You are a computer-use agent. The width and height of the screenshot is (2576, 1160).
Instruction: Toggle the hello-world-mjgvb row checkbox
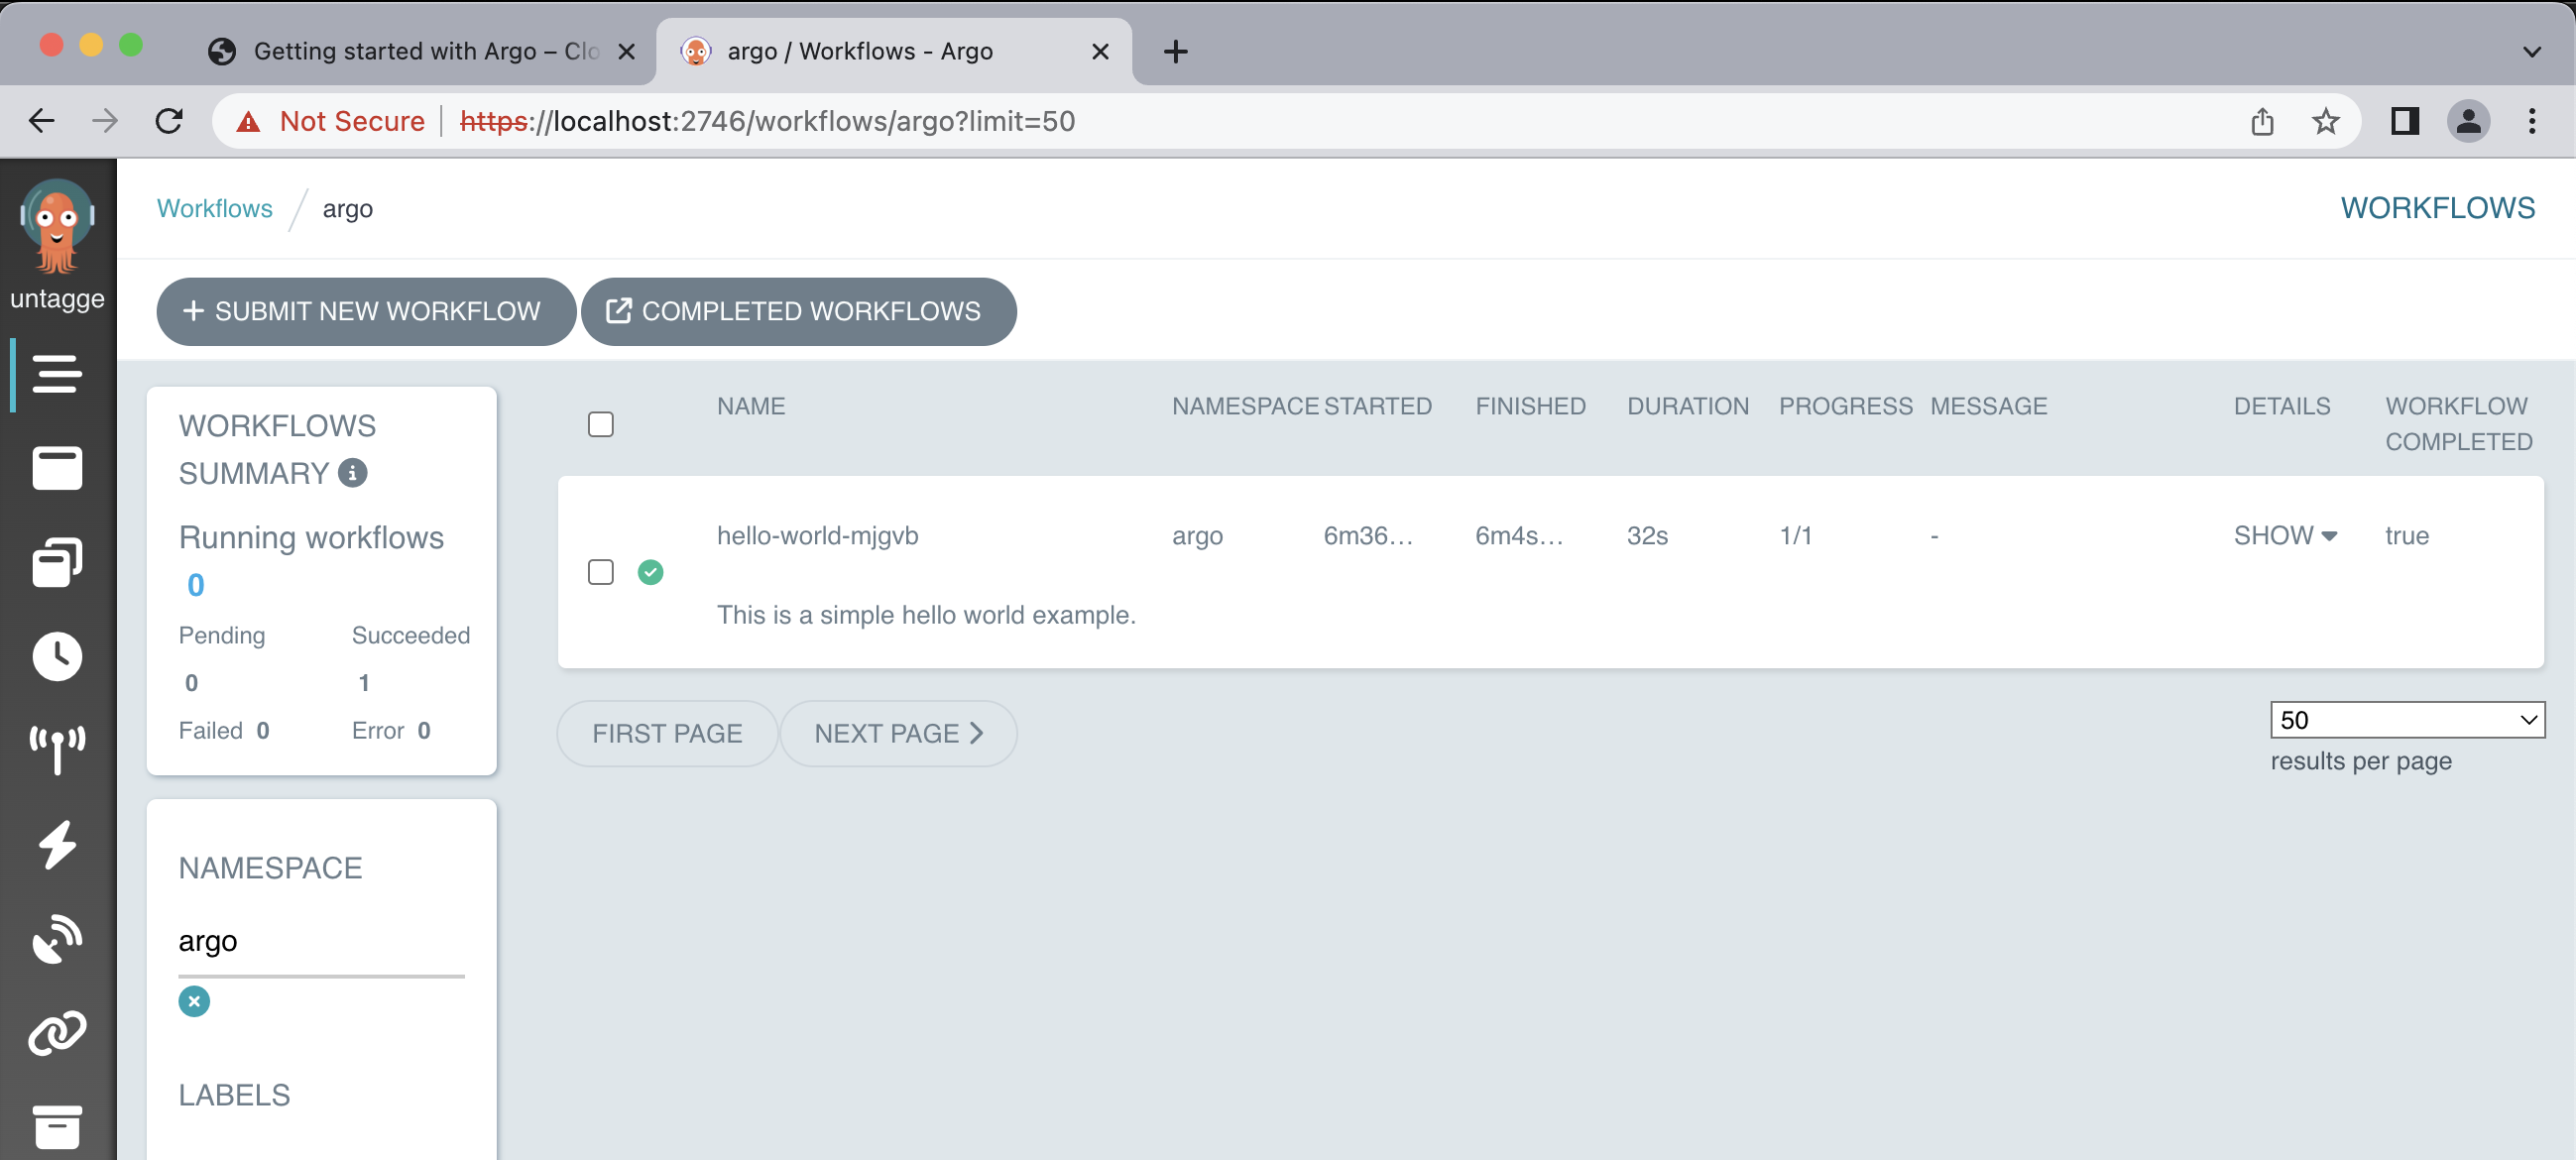tap(601, 572)
